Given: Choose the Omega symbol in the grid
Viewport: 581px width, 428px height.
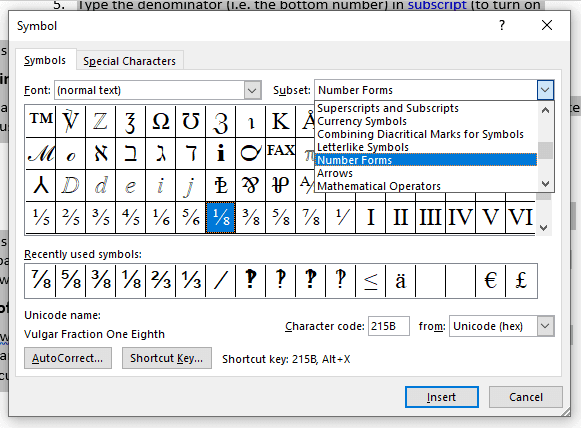Looking at the screenshot, I should click(x=160, y=121).
